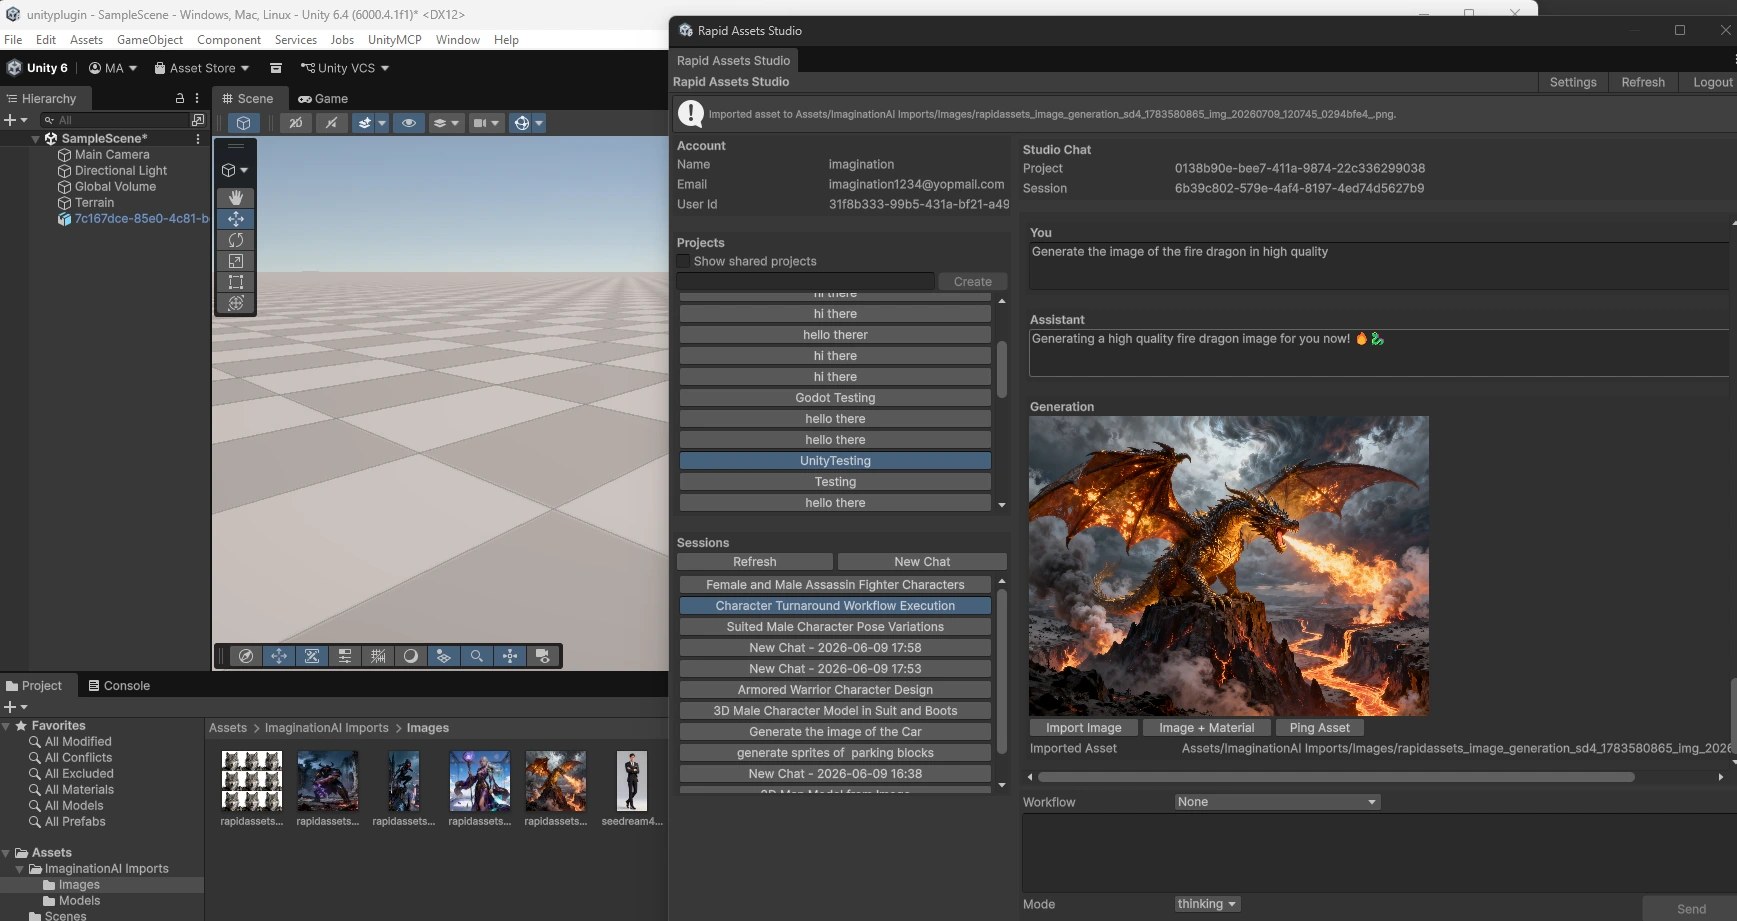Start a New Chat session
Screen dimensions: 1737x921
pos(922,562)
